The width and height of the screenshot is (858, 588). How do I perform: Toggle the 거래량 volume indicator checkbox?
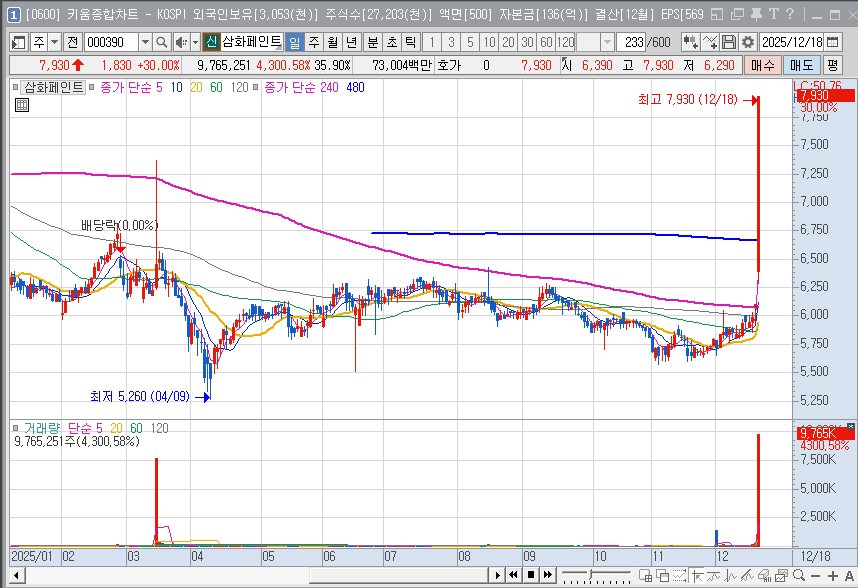point(16,428)
